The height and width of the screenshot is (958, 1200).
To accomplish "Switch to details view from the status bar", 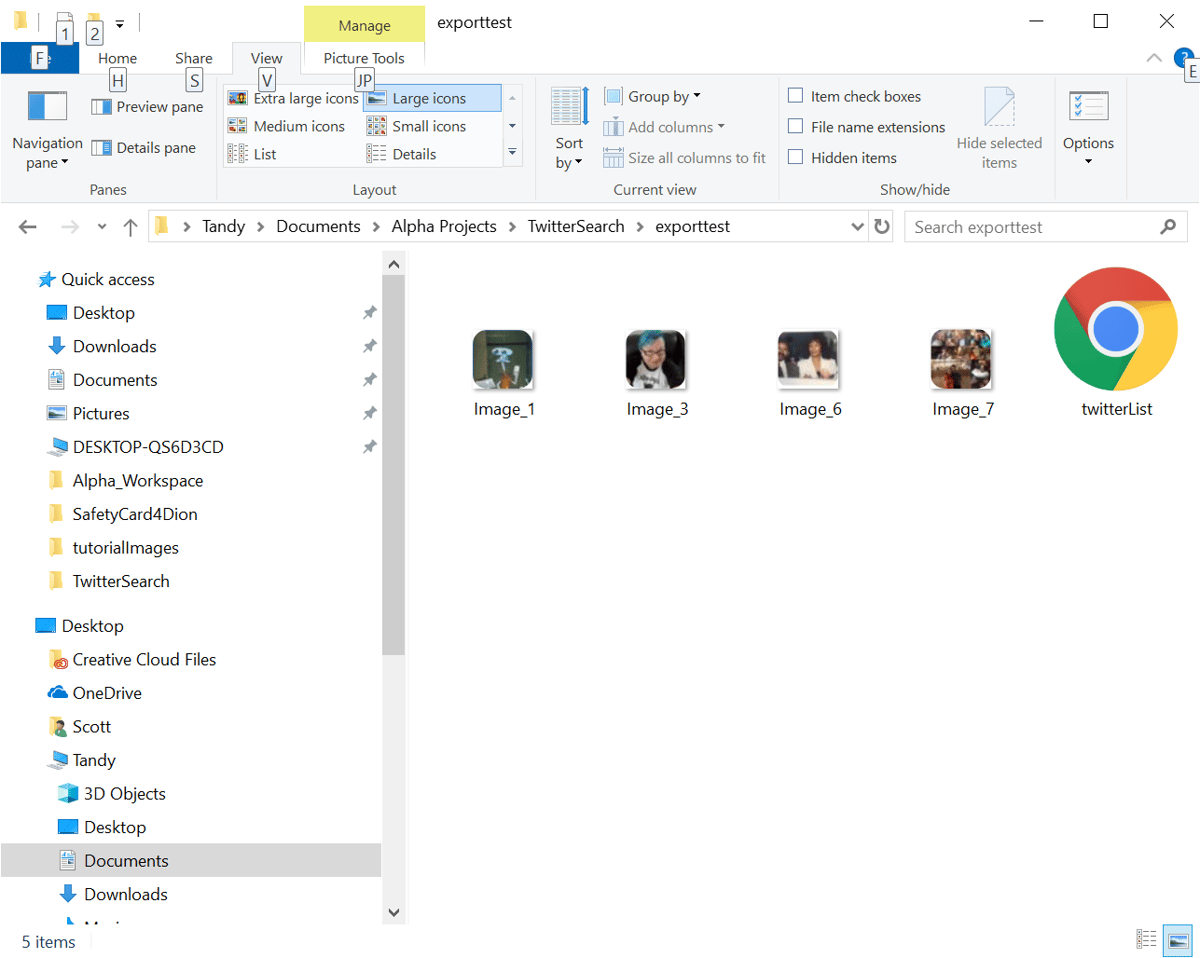I will [1146, 939].
